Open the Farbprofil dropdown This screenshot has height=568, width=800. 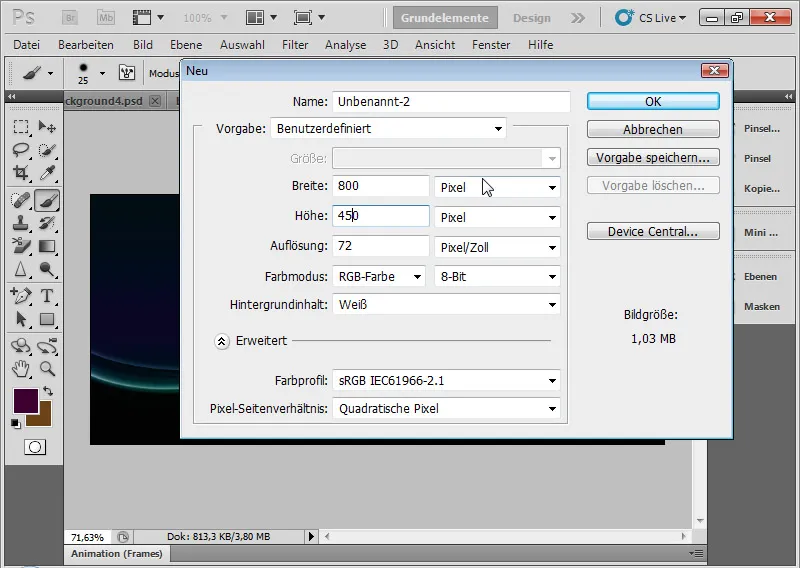click(x=446, y=381)
